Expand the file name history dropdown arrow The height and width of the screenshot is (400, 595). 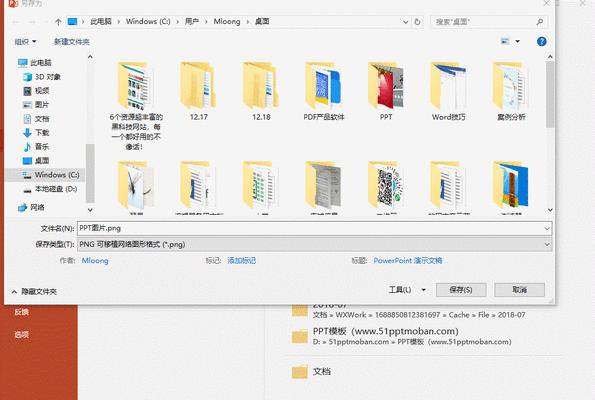(x=546, y=228)
